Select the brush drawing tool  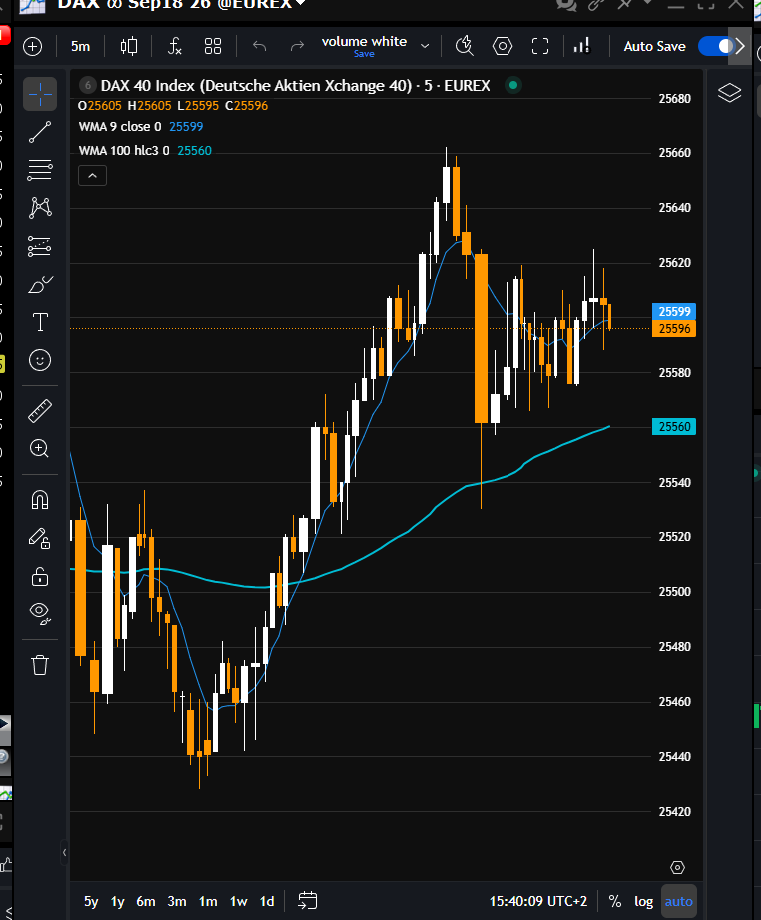[x=40, y=285]
